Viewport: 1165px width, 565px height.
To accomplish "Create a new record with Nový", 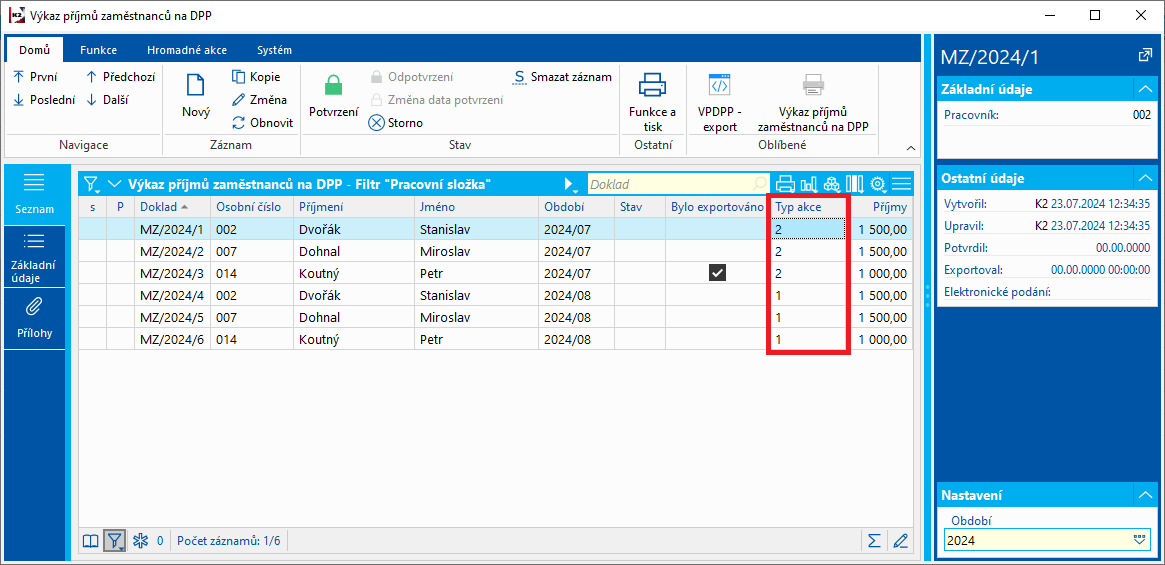I will pyautogui.click(x=195, y=94).
